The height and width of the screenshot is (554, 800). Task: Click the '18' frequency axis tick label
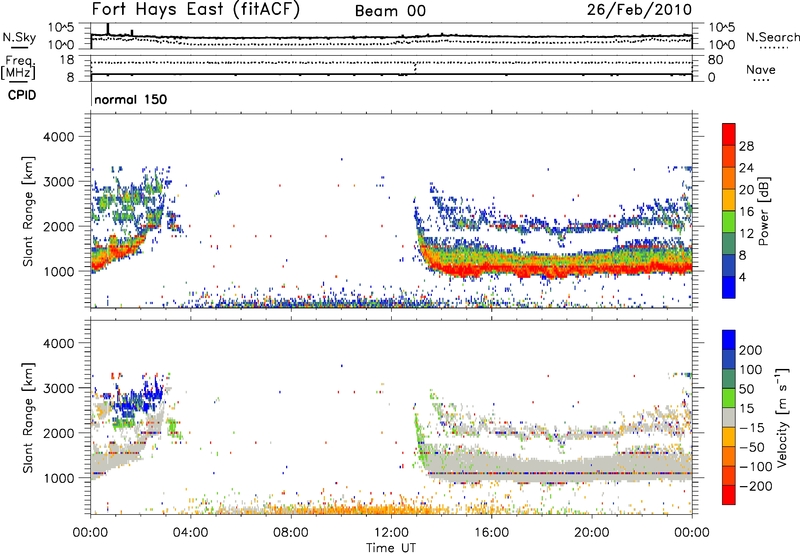[66, 60]
